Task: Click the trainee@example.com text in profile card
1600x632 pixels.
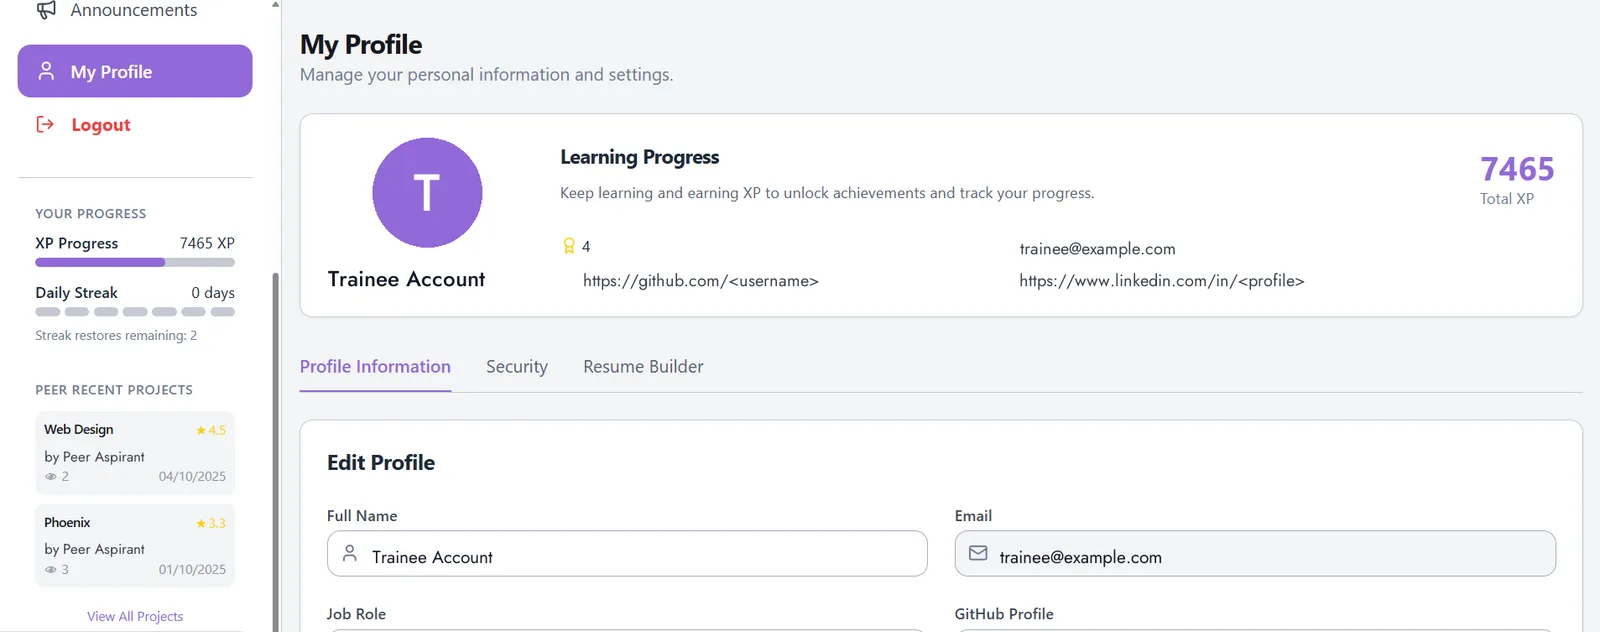Action: pyautogui.click(x=1097, y=249)
